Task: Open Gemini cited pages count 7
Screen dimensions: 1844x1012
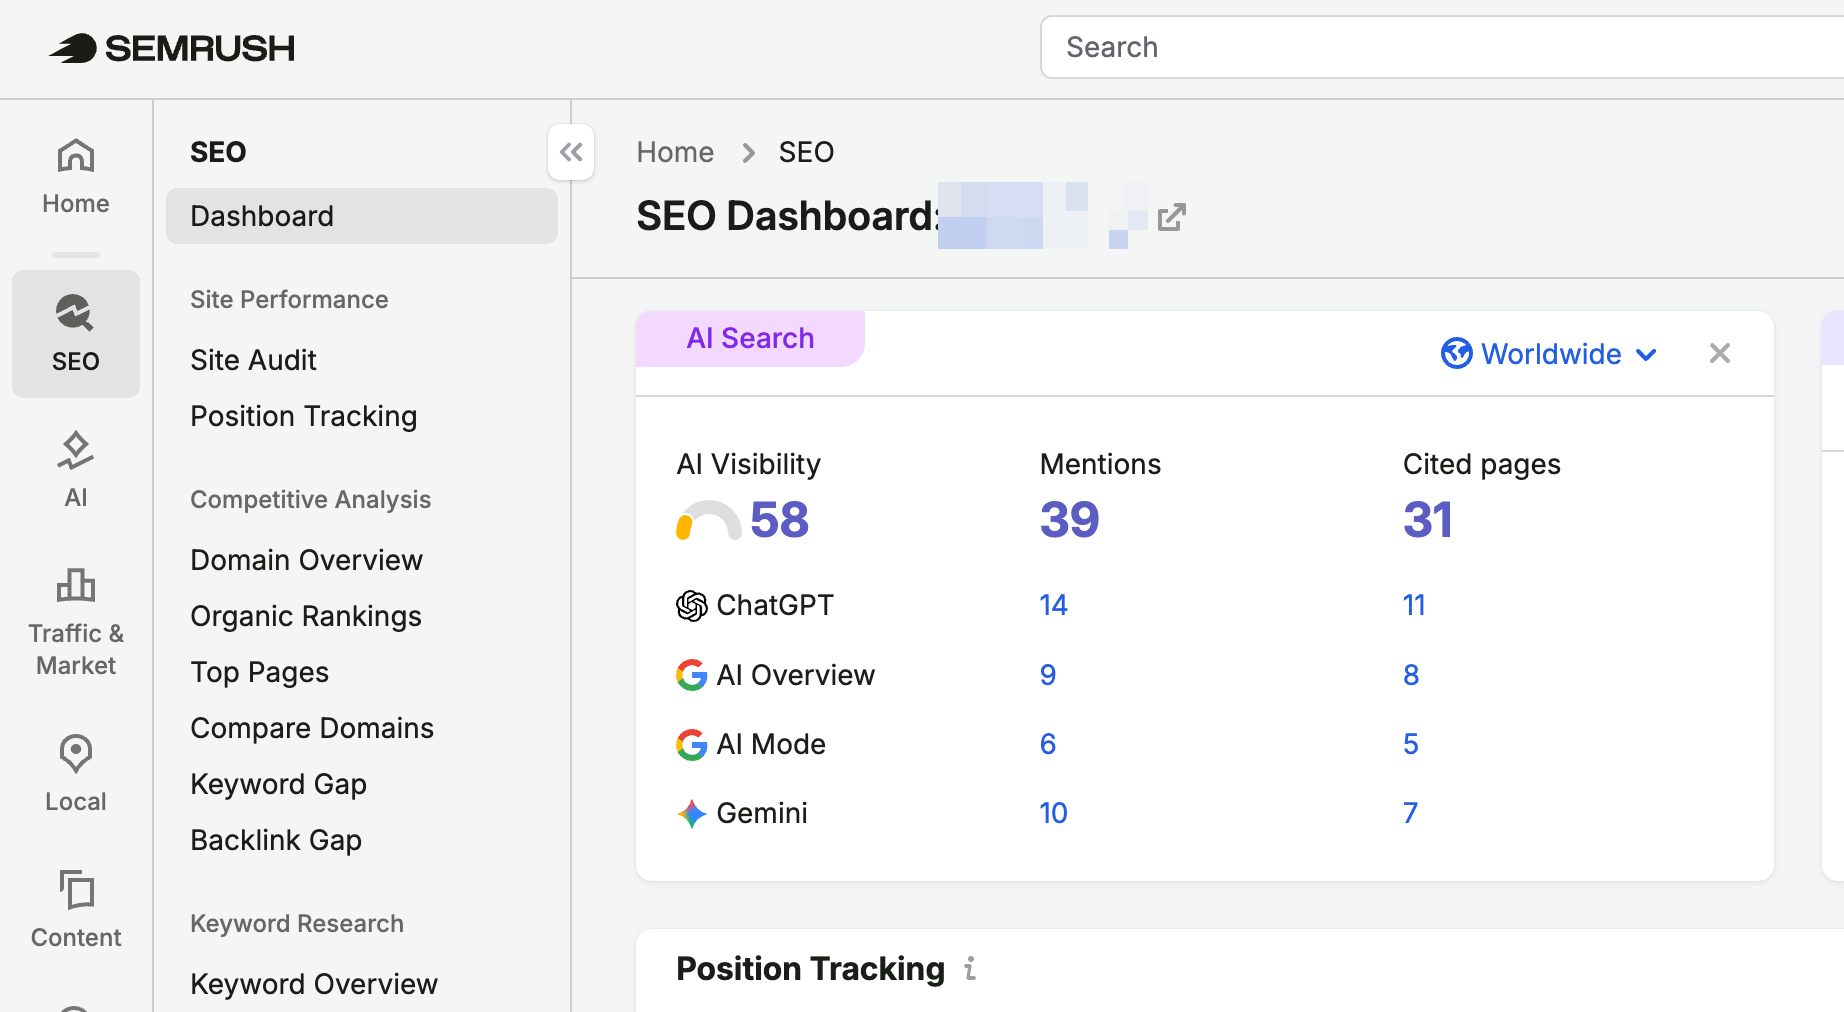Action: 1410,813
